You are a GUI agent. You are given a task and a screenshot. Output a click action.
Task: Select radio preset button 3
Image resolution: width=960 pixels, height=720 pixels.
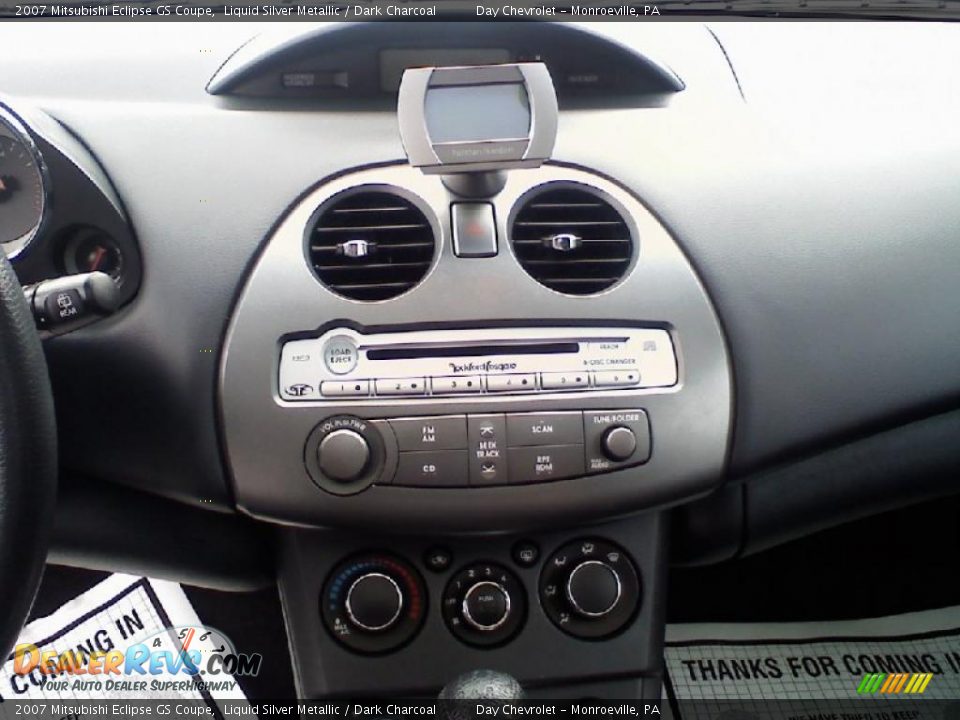[456, 385]
